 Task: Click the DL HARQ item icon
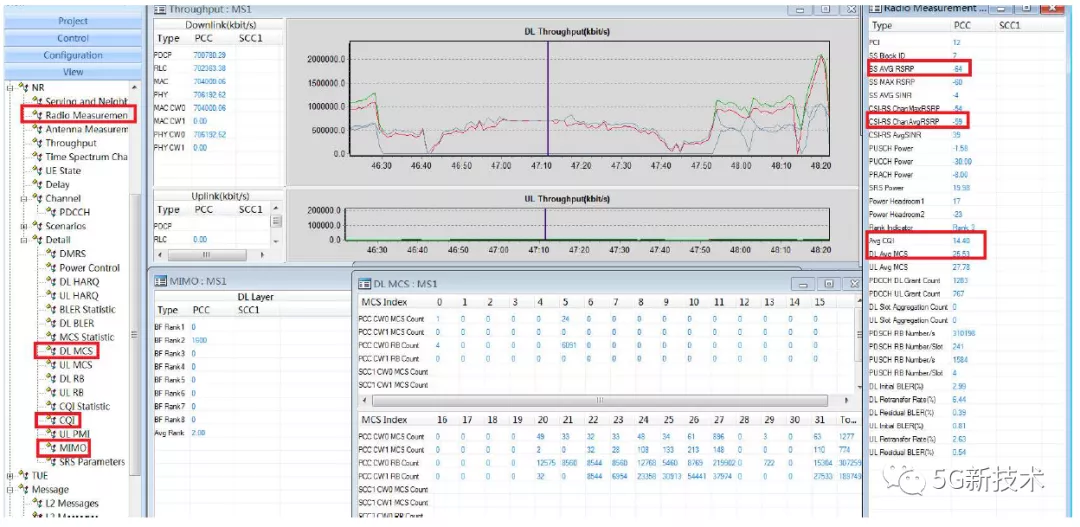[x=51, y=281]
